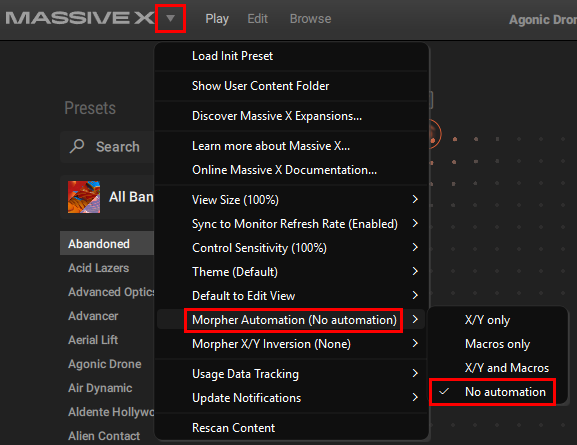This screenshot has width=577, height=445.
Task: Click the All Banks artwork thumbnail
Action: coord(84,197)
